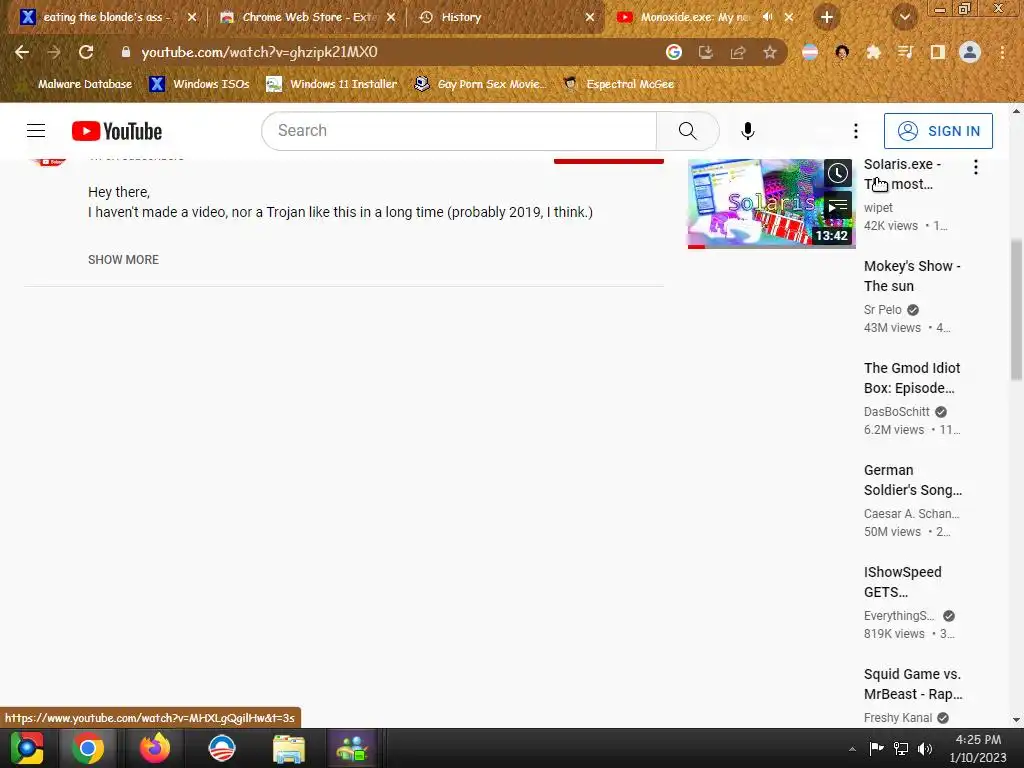
Task: Open Squid Game vs. MrBeast video
Action: [913, 684]
